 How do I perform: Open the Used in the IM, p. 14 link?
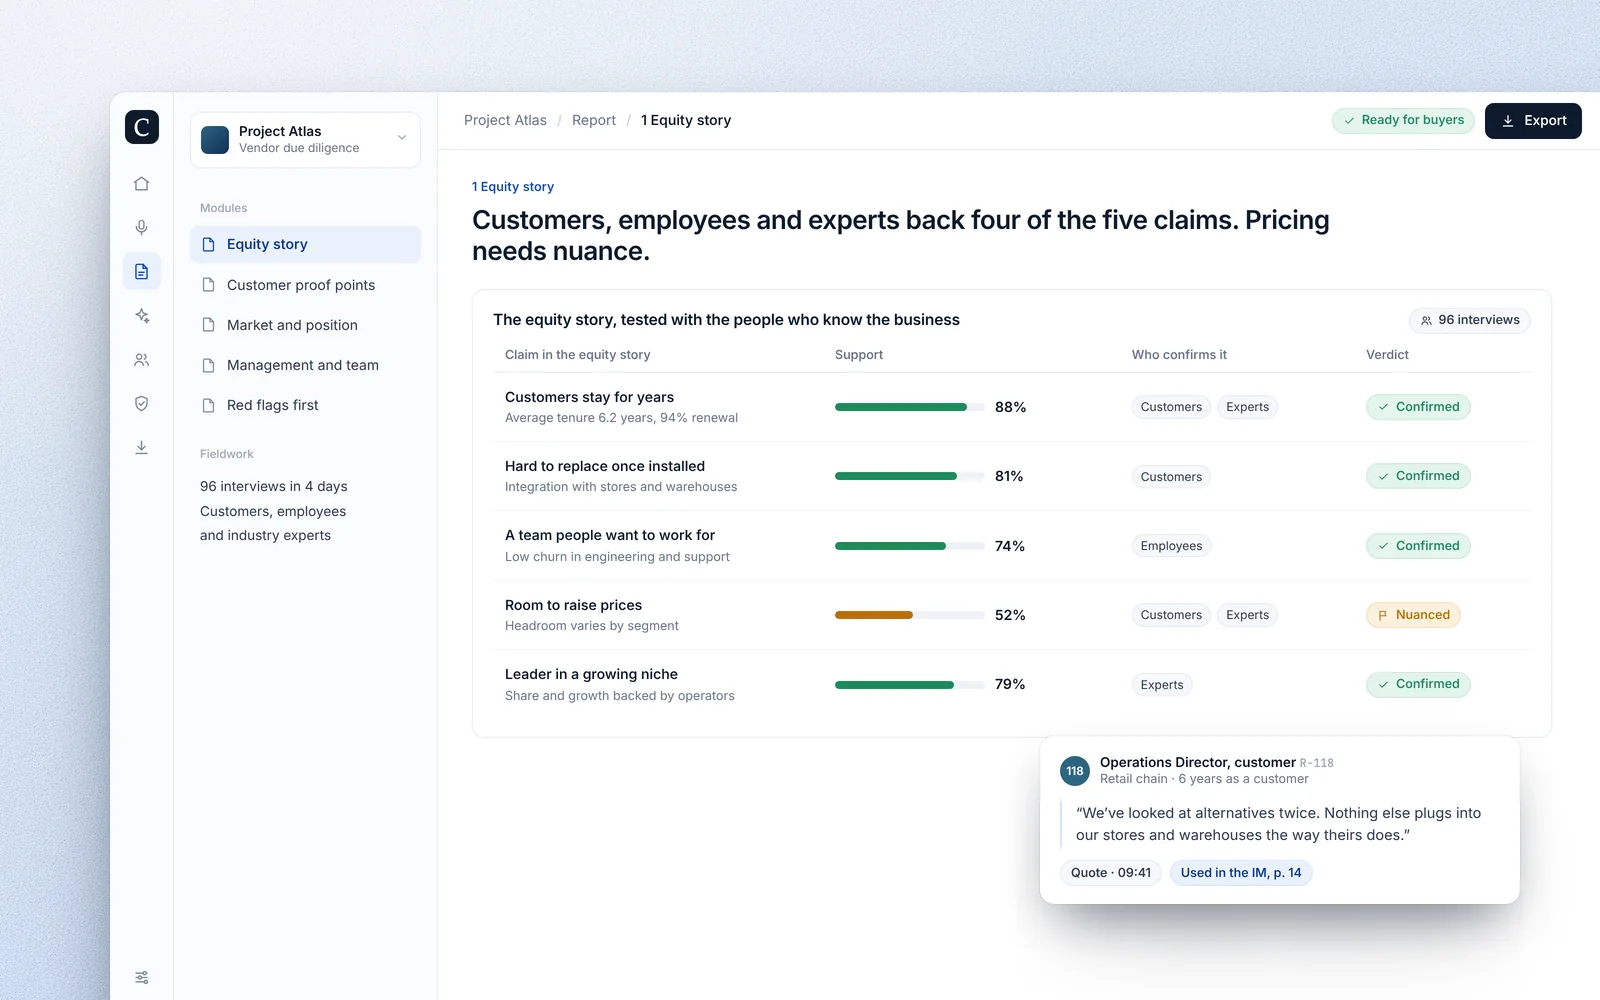(x=1241, y=873)
